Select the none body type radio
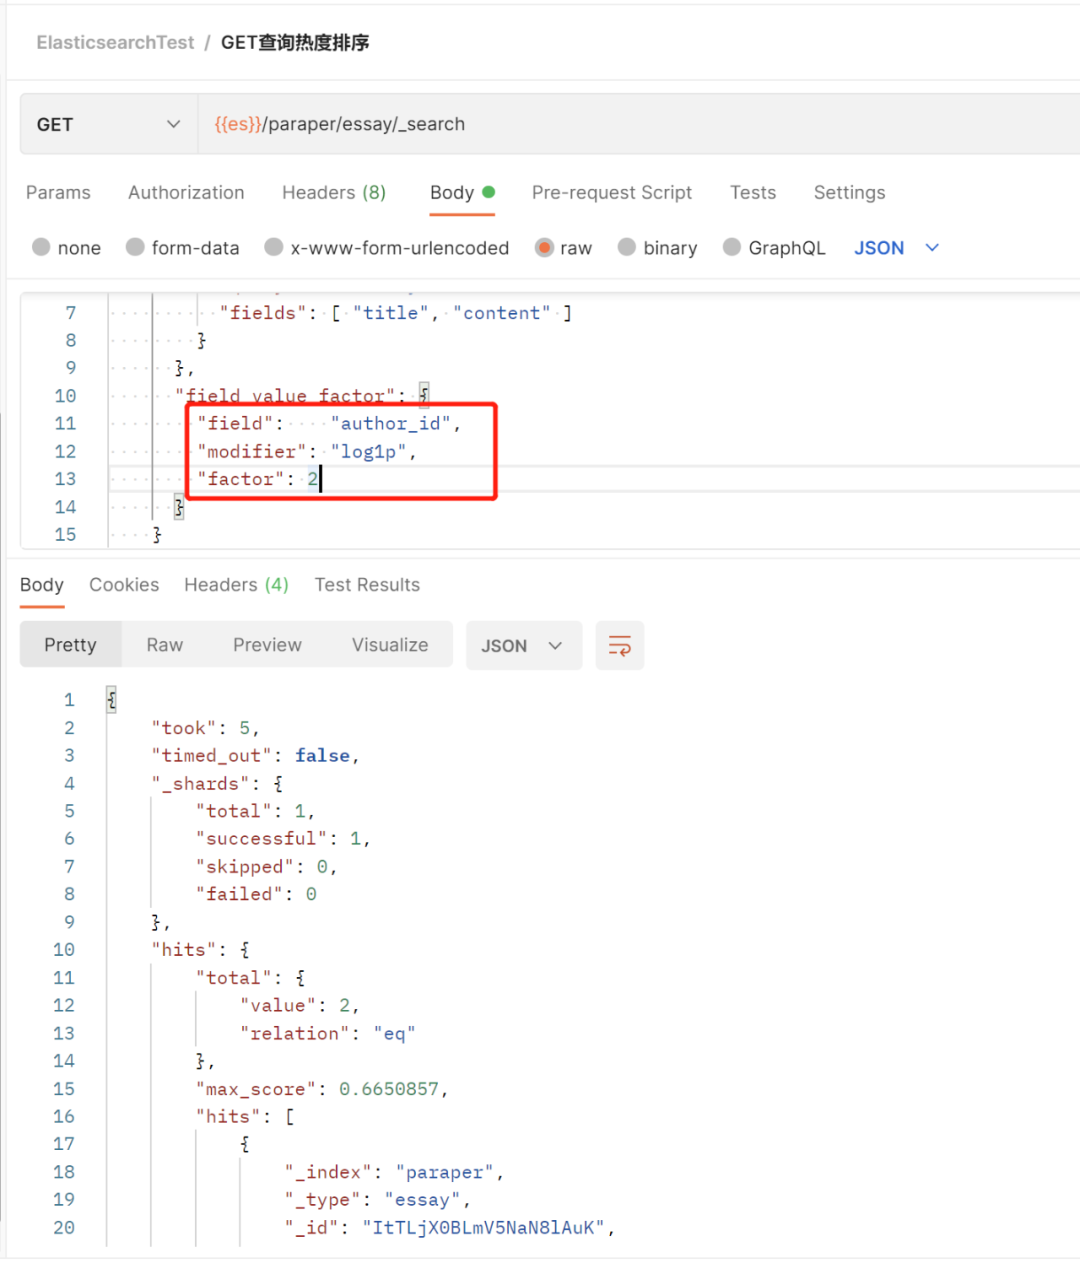 (41, 247)
